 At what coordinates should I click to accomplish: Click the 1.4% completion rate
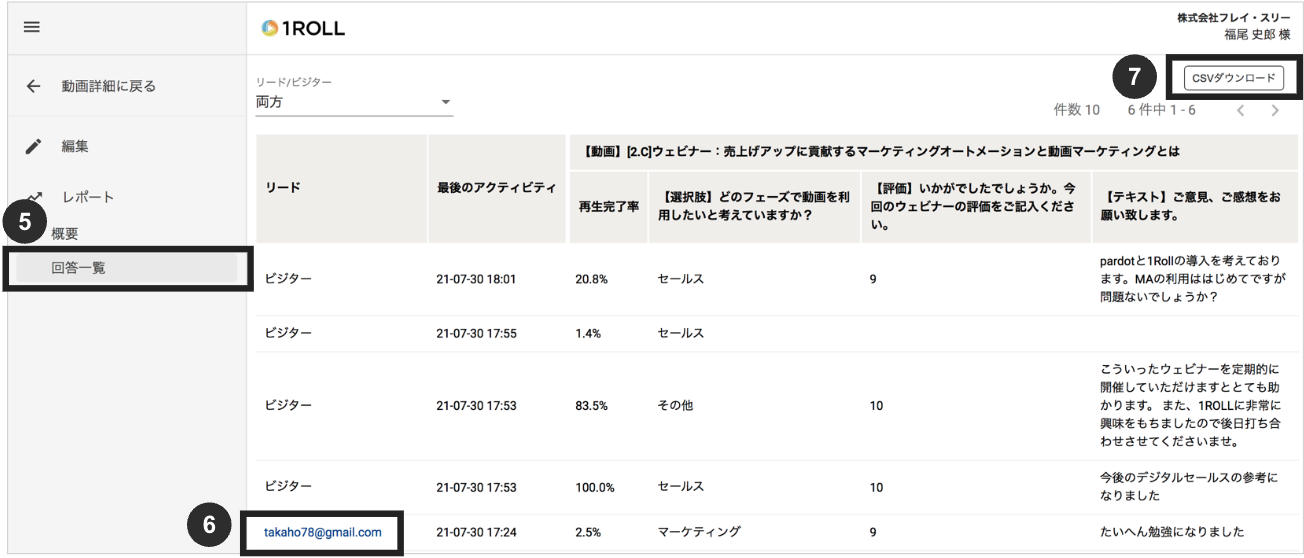pyautogui.click(x=588, y=333)
